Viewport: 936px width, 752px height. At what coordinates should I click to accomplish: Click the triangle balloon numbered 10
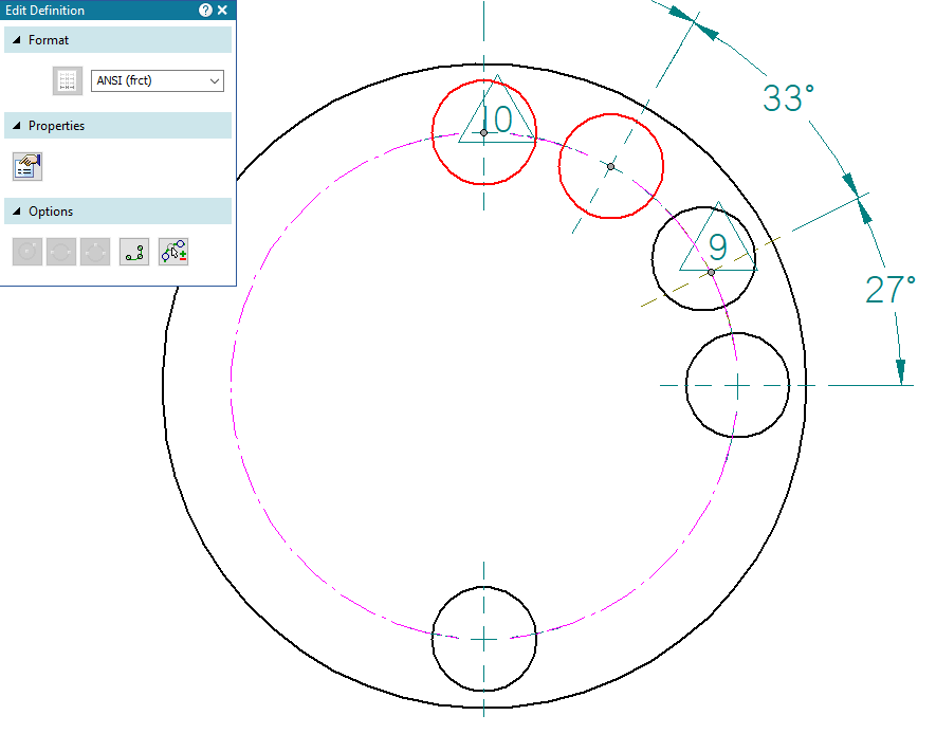(x=497, y=116)
